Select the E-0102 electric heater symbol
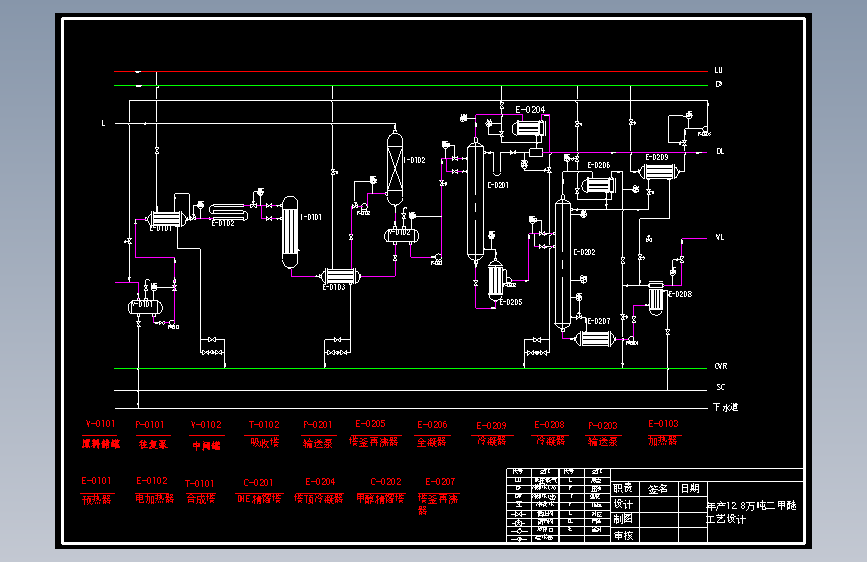Viewport: 867px width, 562px height. (x=228, y=212)
